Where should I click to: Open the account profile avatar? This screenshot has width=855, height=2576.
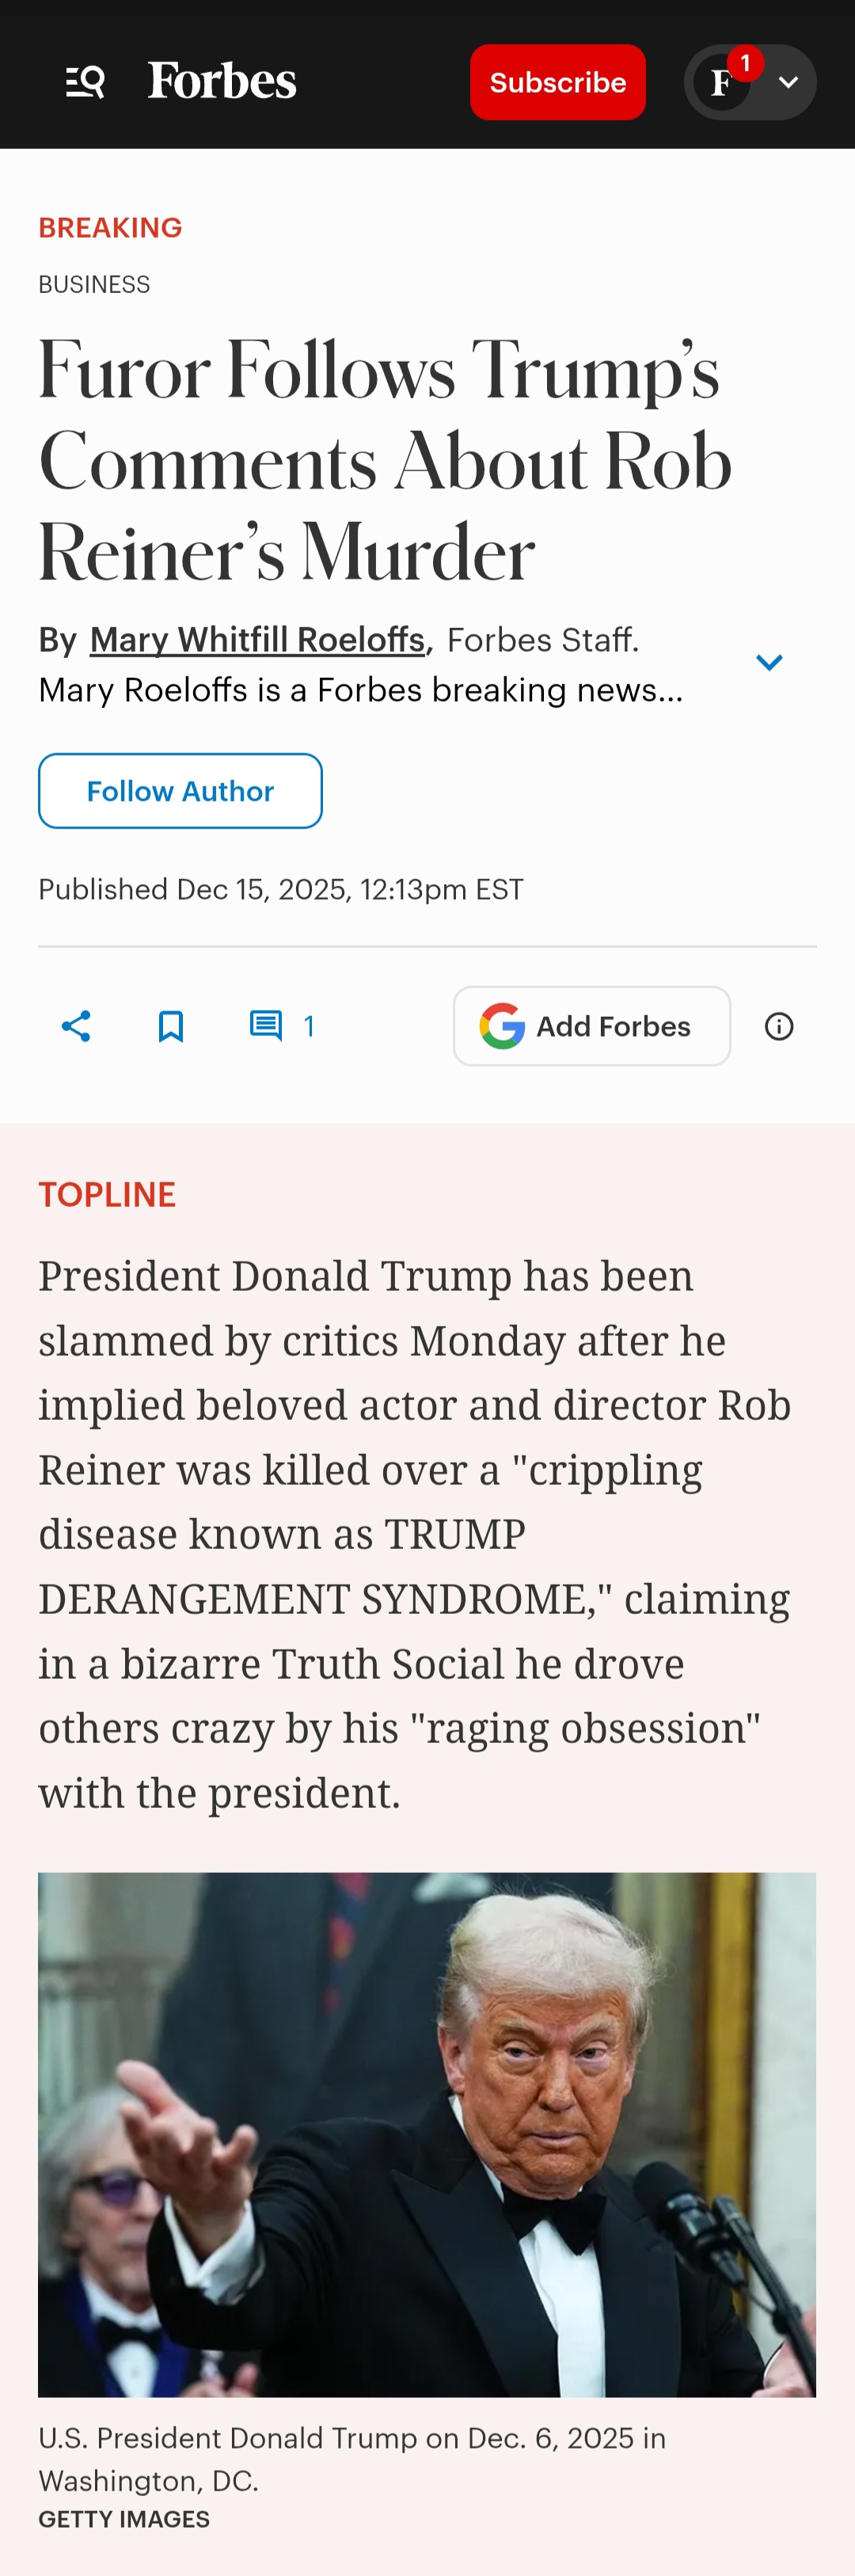[721, 84]
